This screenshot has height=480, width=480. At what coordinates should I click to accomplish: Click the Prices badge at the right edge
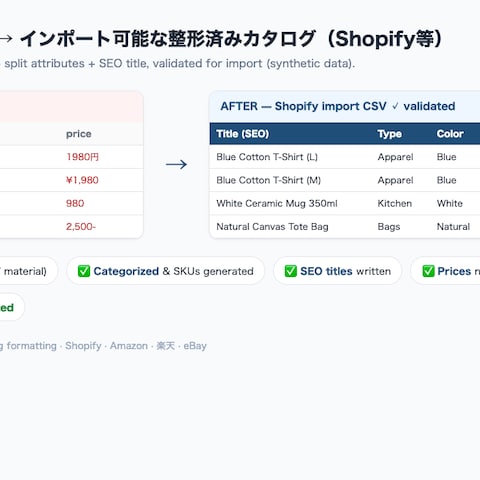[x=445, y=271]
